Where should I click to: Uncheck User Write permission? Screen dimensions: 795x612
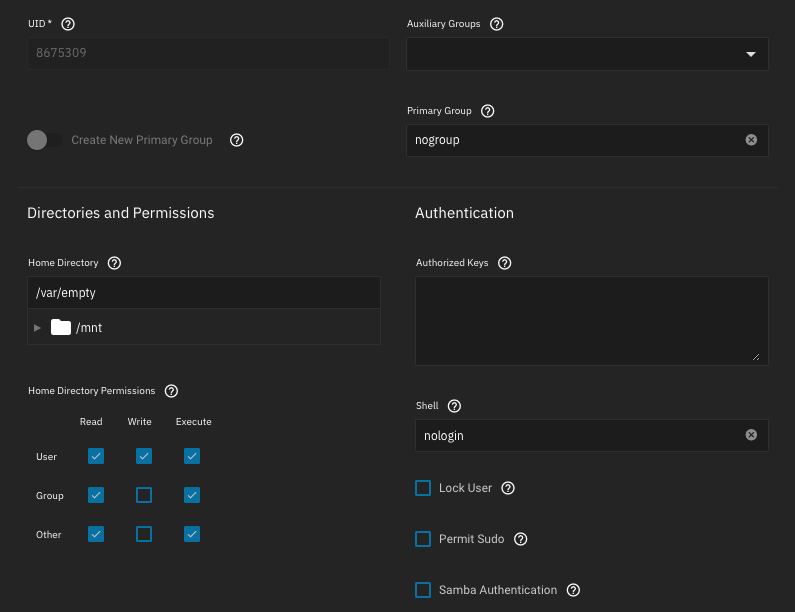click(x=144, y=456)
